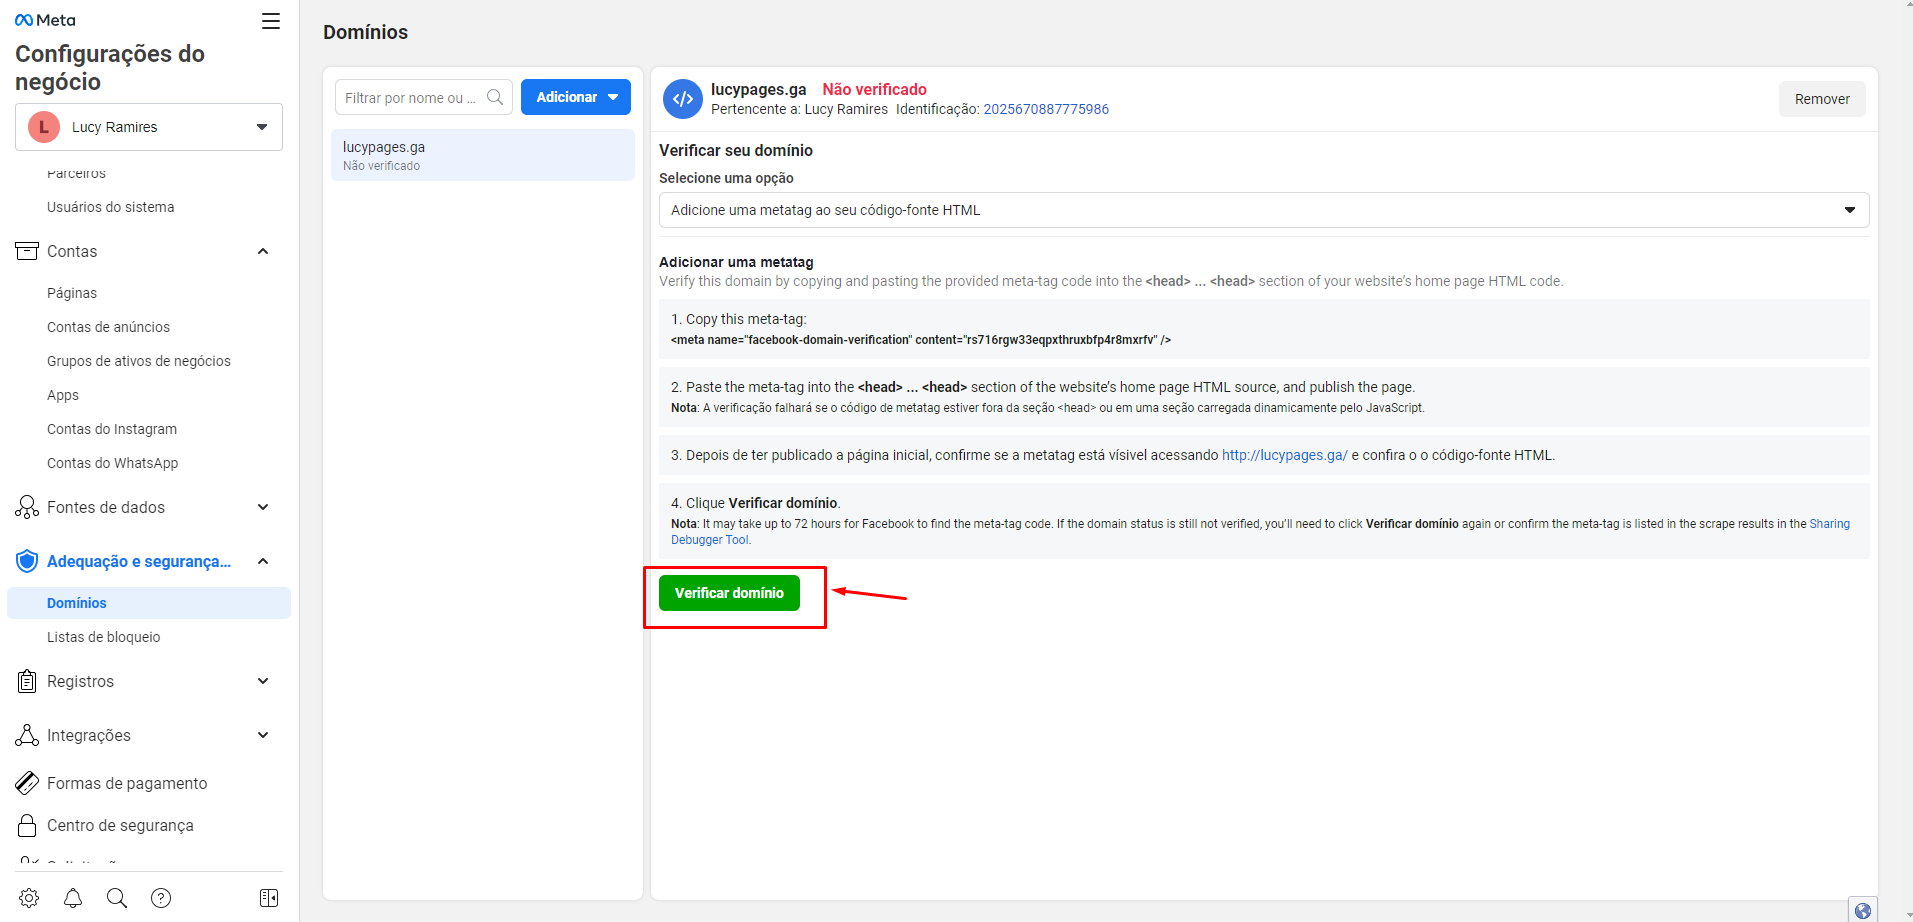1913x922 pixels.
Task: Click the Não verificado status label
Action: click(x=874, y=89)
